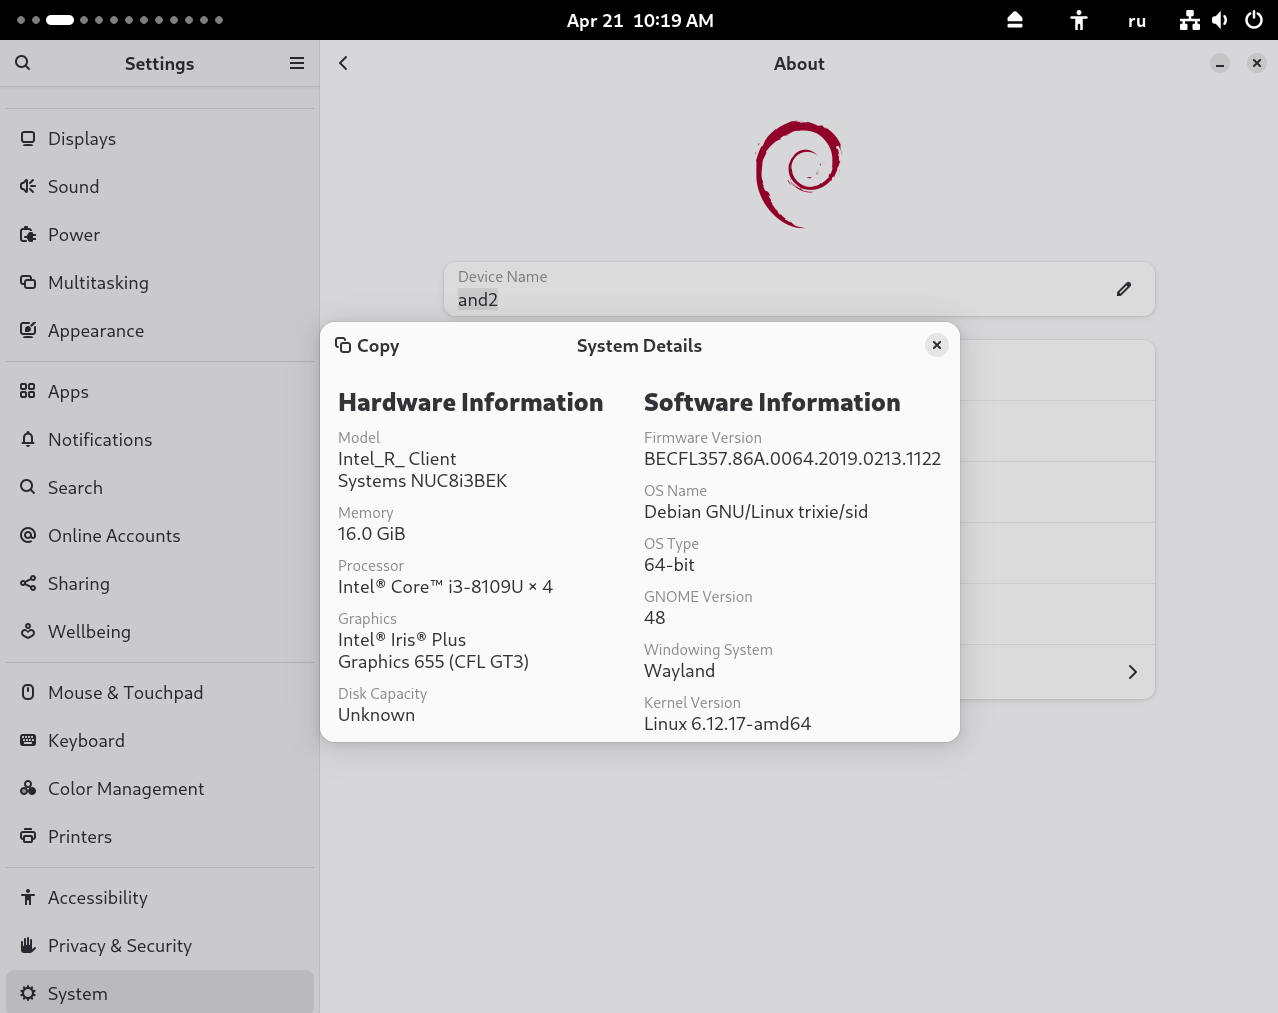
Task: Open the clock and calendar menu
Action: pos(640,20)
